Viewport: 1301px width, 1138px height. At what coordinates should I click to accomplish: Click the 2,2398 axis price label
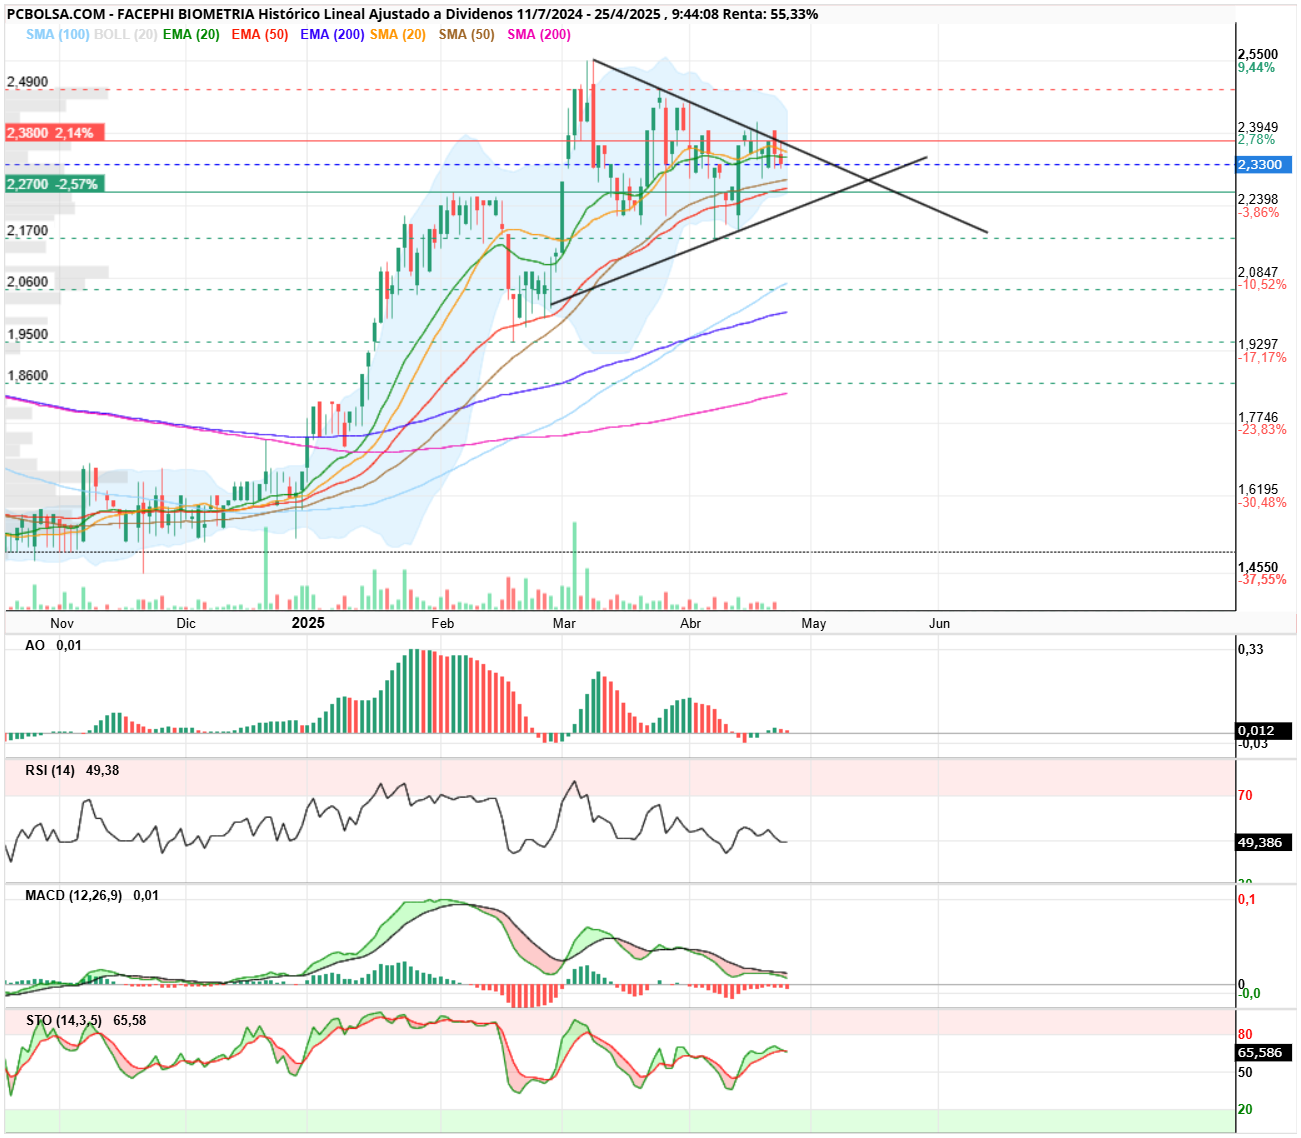1258,200
